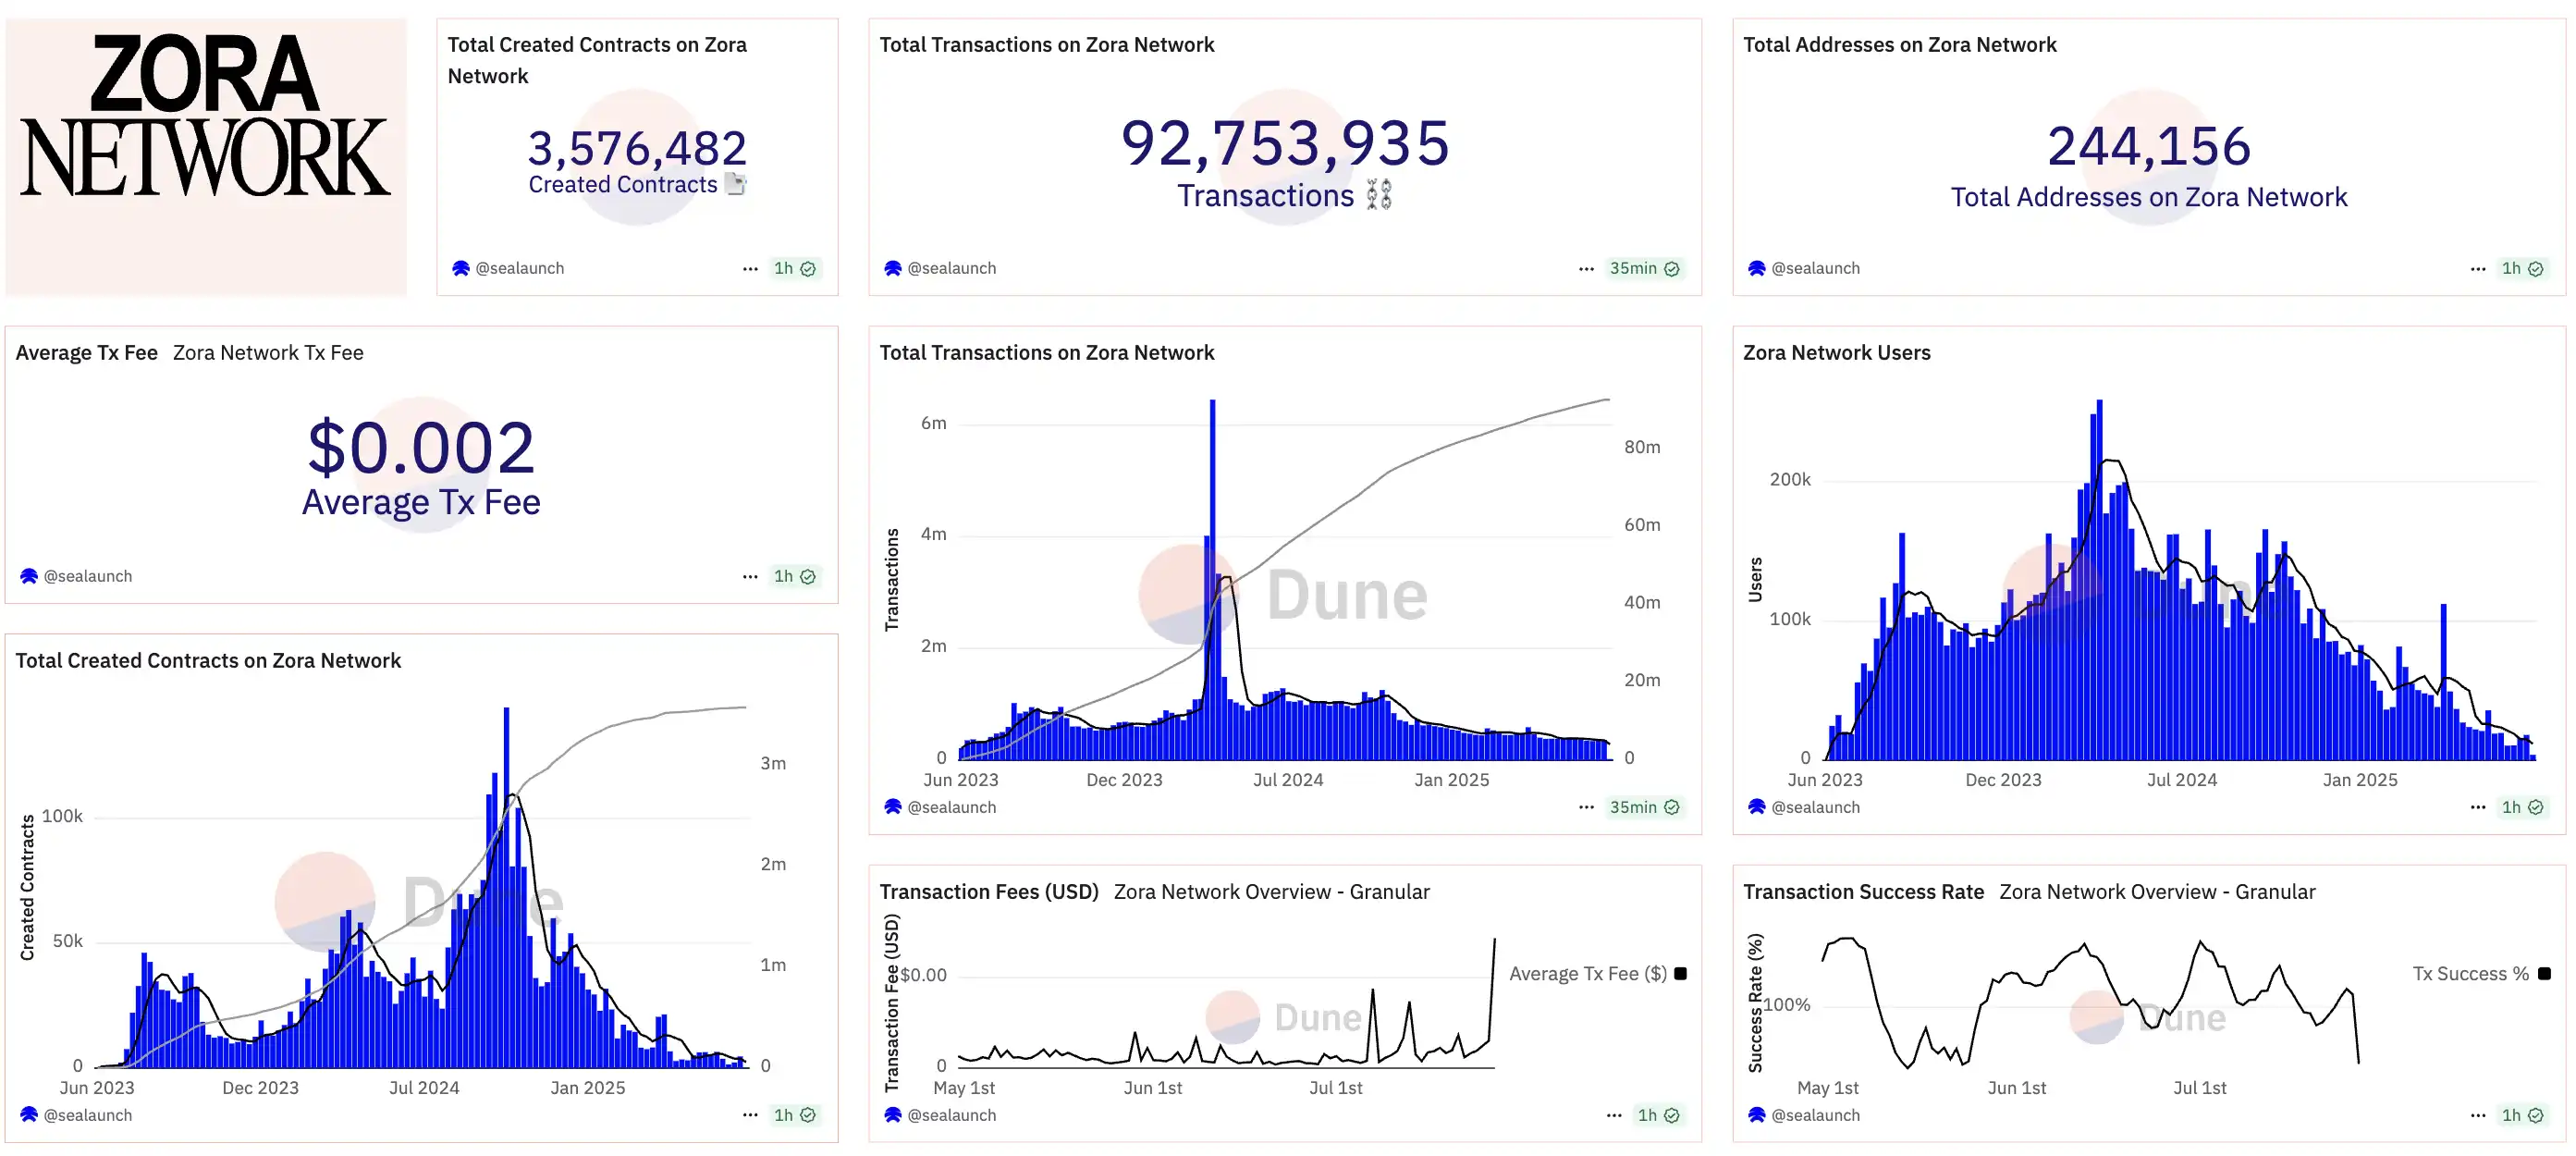The image size is (2576, 1156).
Task: Toggle Average Tx Fee ($) legend series
Action: (x=1587, y=973)
